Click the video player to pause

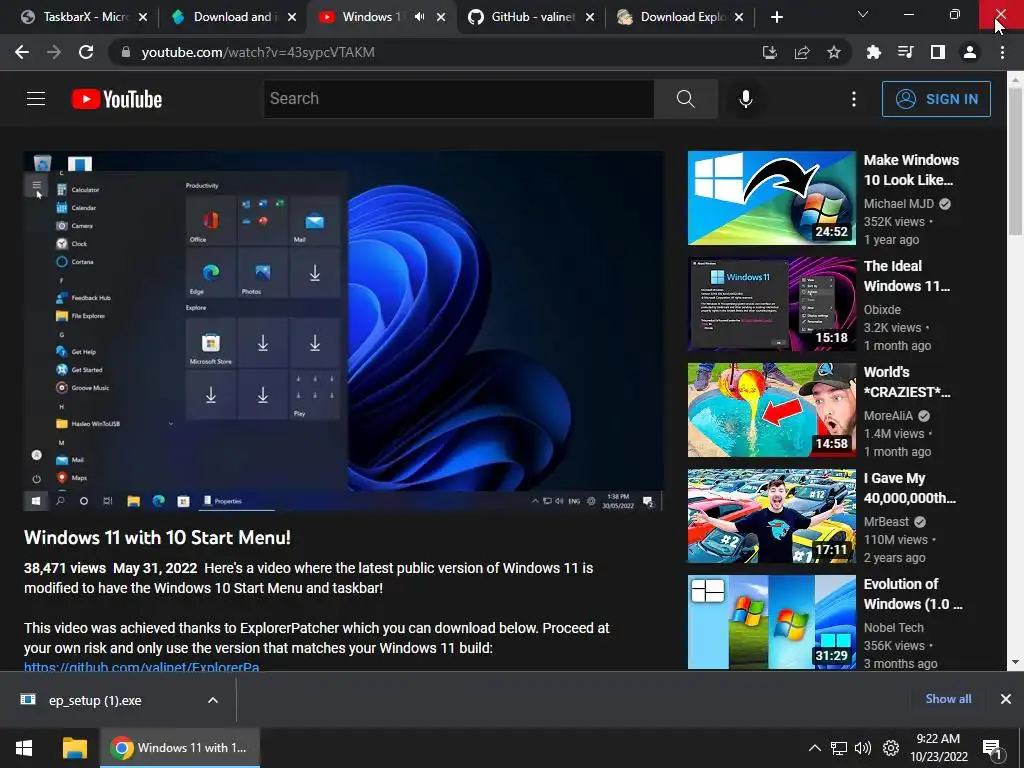click(x=344, y=330)
